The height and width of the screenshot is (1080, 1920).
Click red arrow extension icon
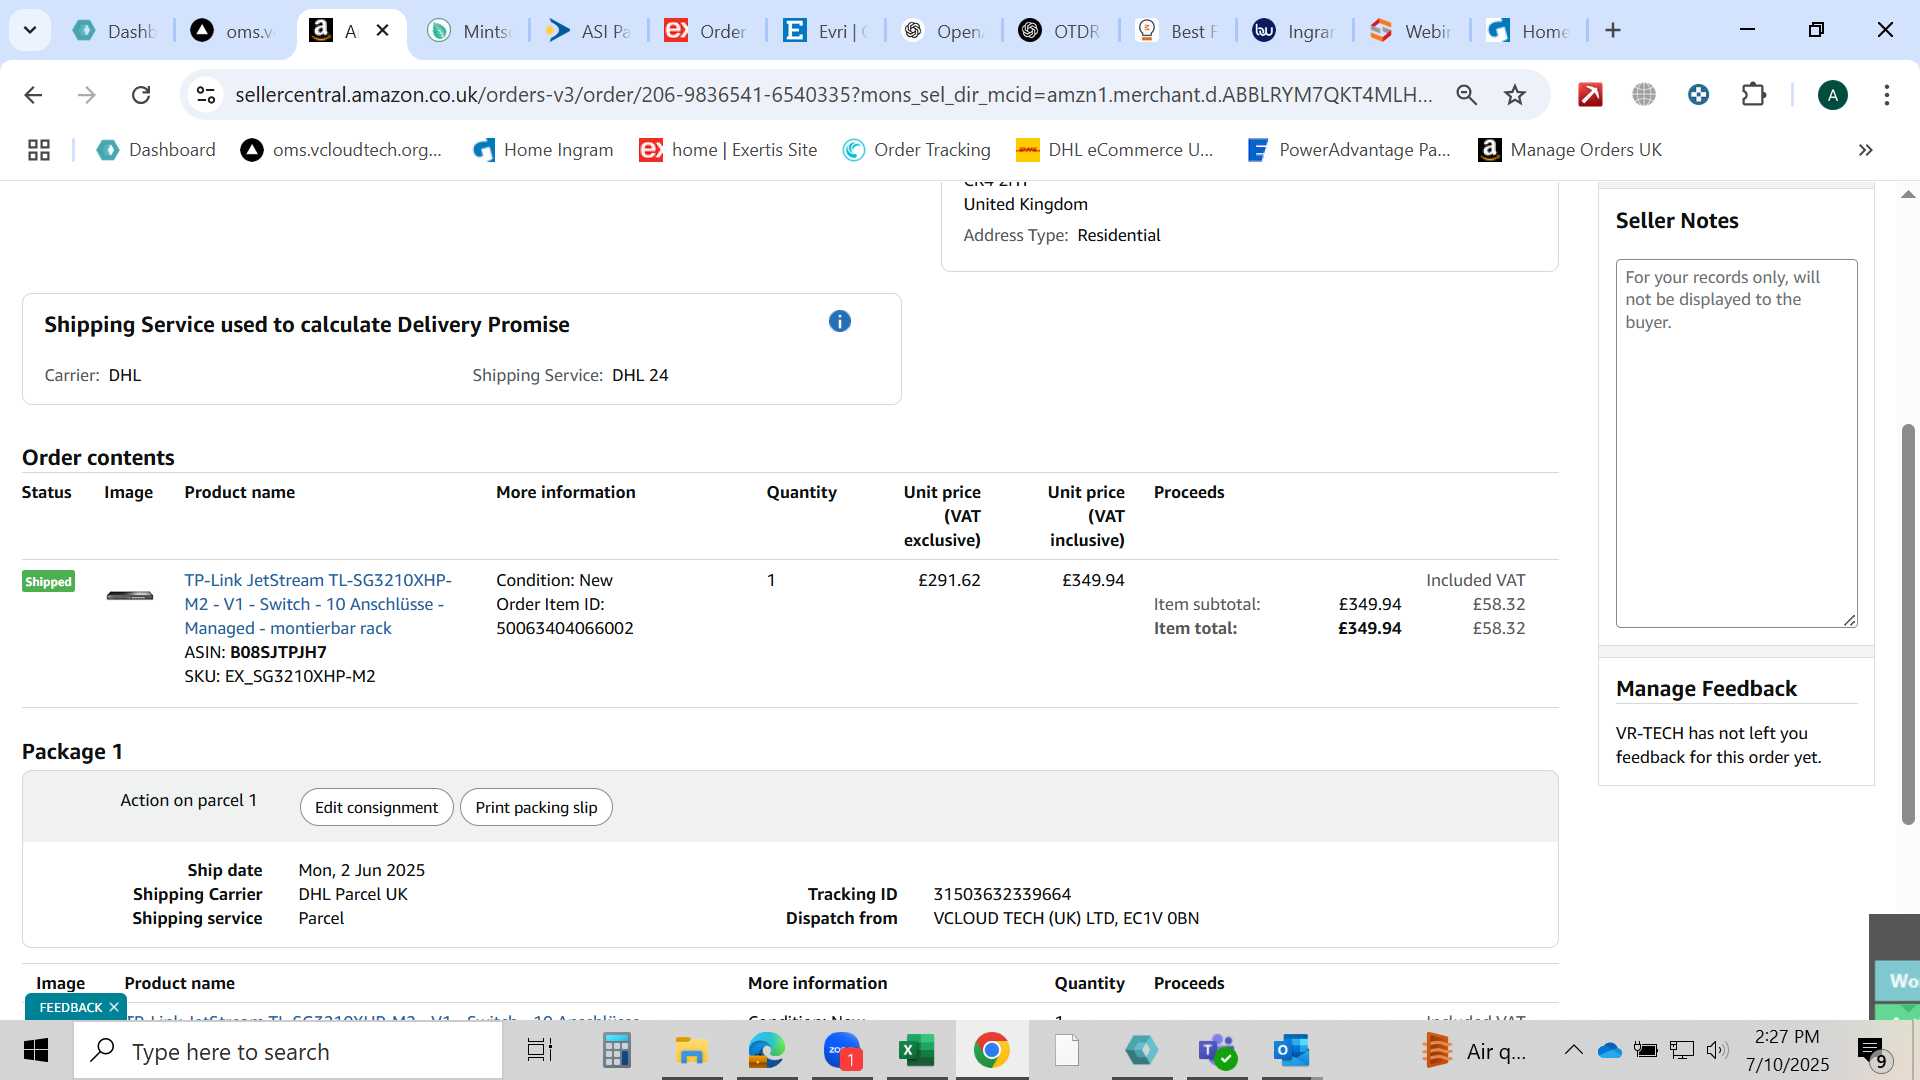(1590, 95)
